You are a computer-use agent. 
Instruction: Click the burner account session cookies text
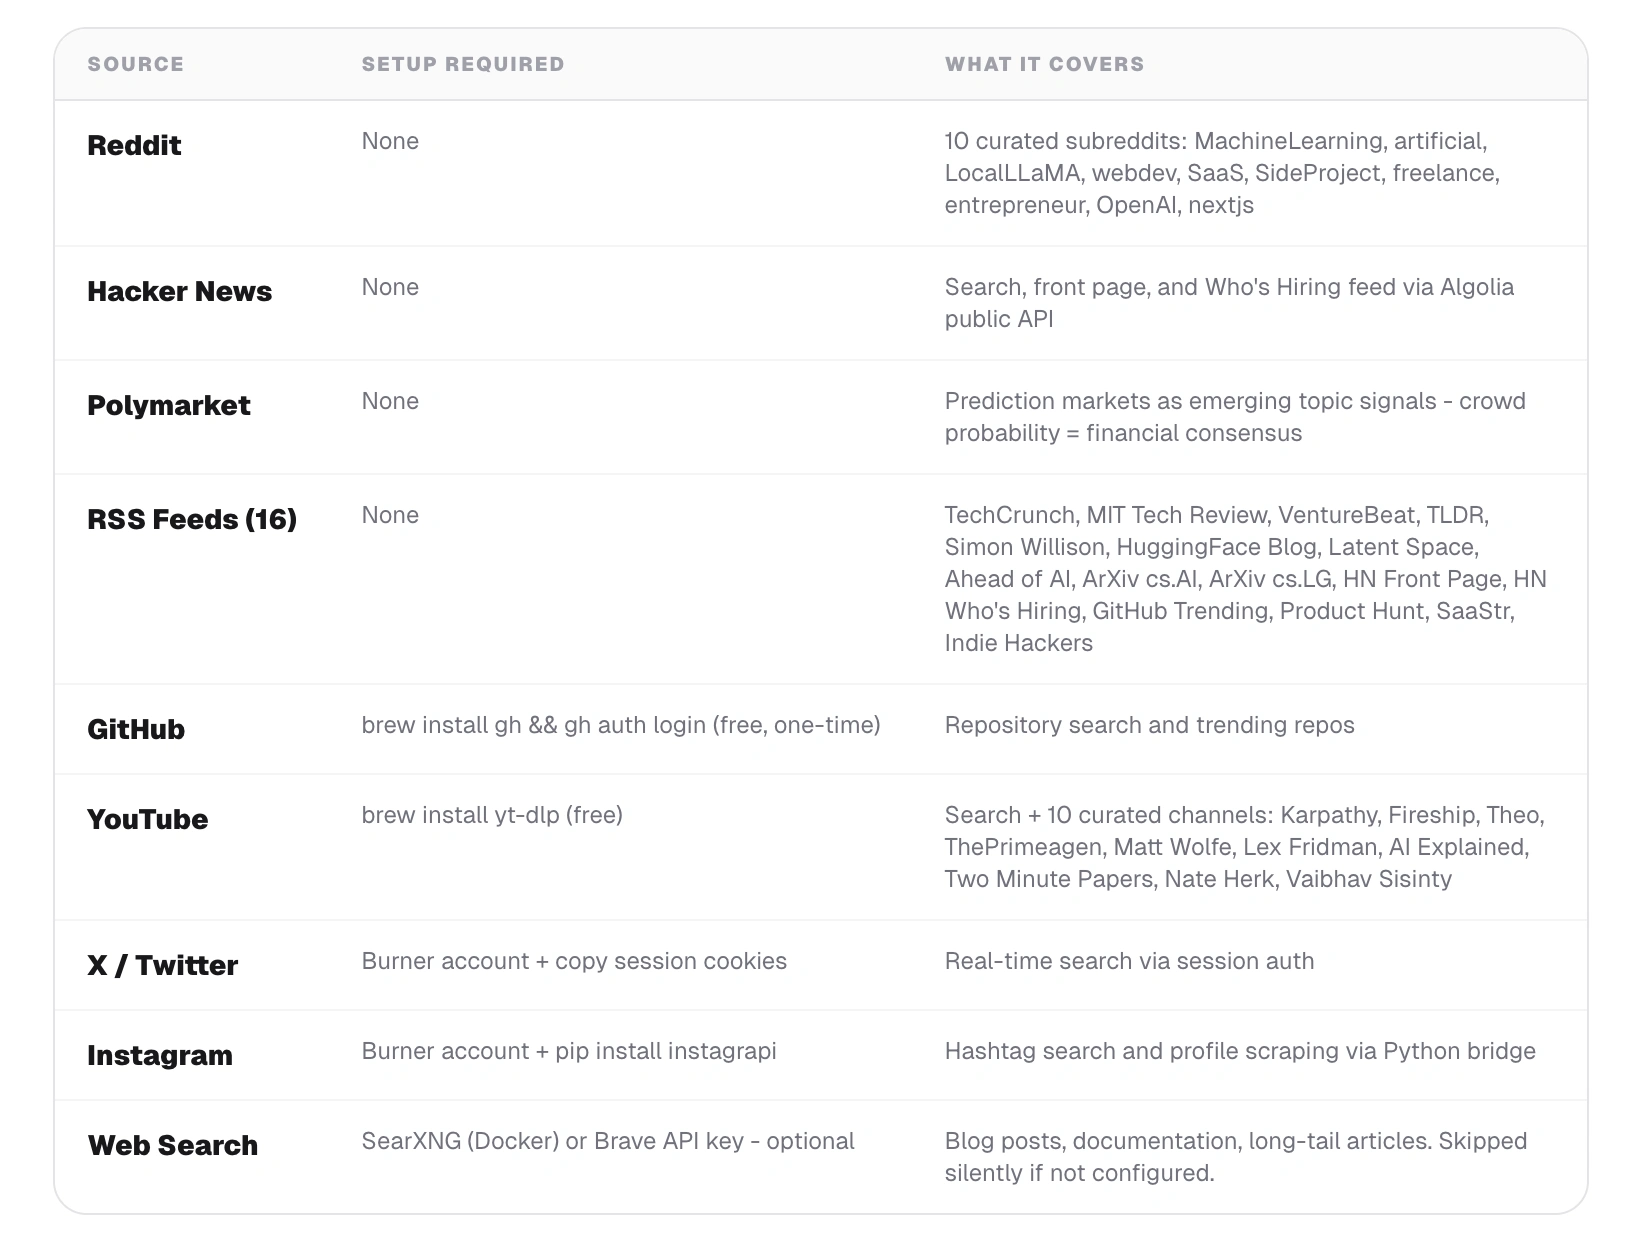pyautogui.click(x=574, y=961)
